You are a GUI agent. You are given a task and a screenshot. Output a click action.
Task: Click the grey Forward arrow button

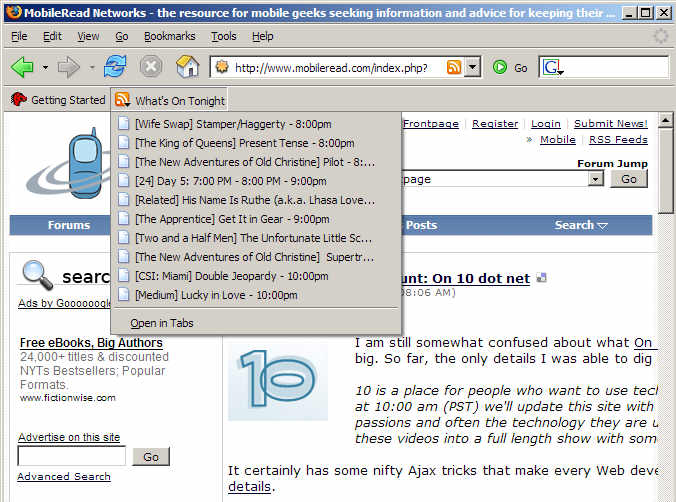(x=69, y=67)
